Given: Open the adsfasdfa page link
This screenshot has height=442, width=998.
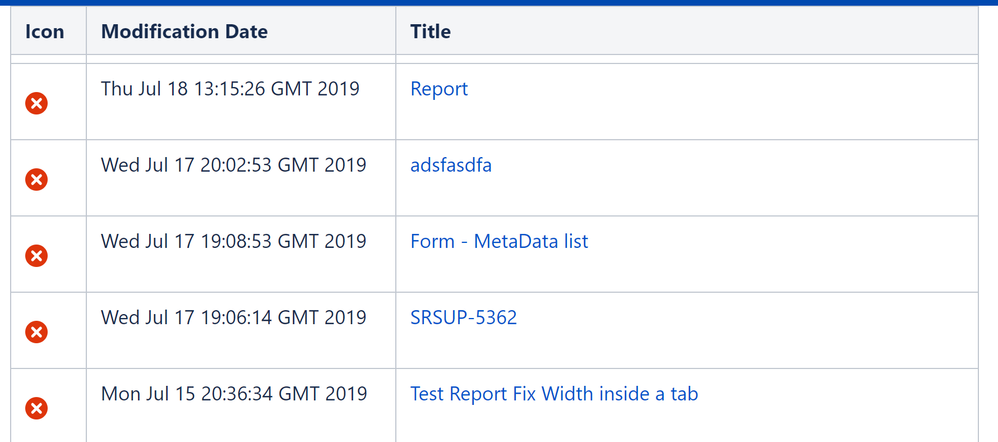Looking at the screenshot, I should pyautogui.click(x=451, y=165).
